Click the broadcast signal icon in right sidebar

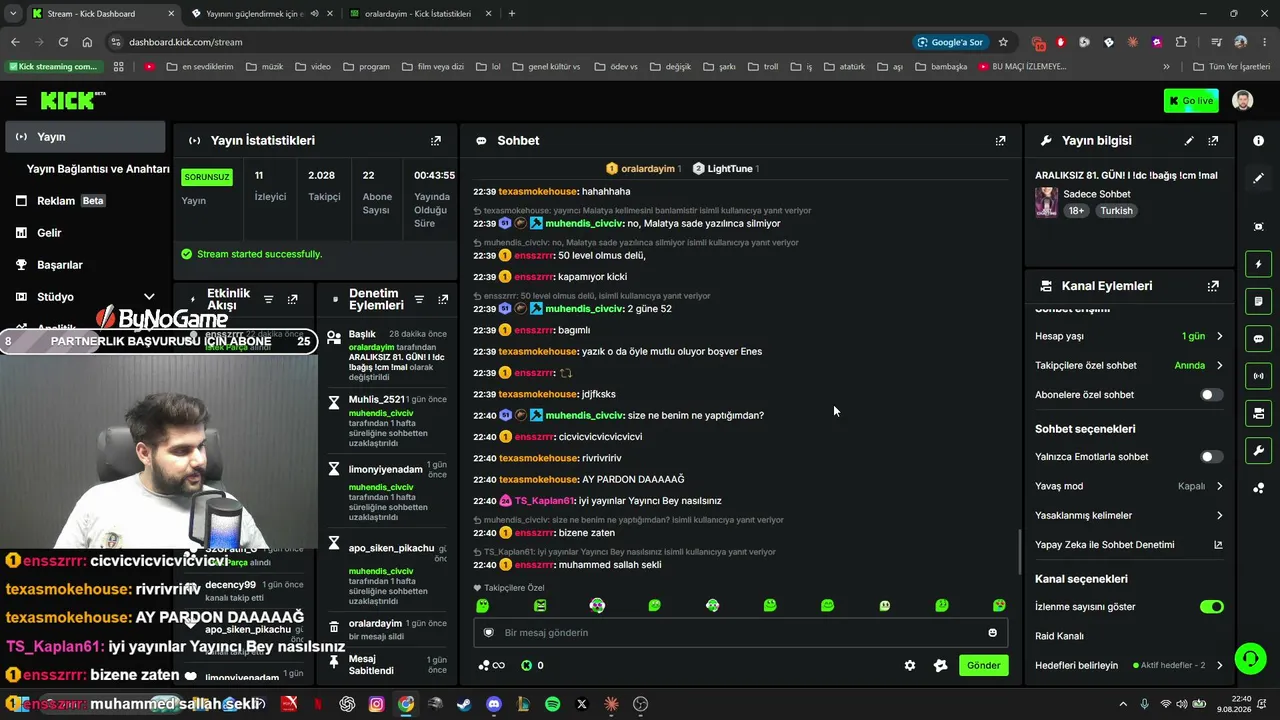(x=1258, y=376)
